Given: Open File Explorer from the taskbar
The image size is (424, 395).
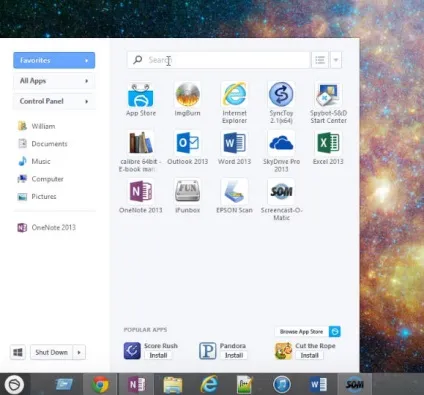Looking at the screenshot, I should point(173,385).
